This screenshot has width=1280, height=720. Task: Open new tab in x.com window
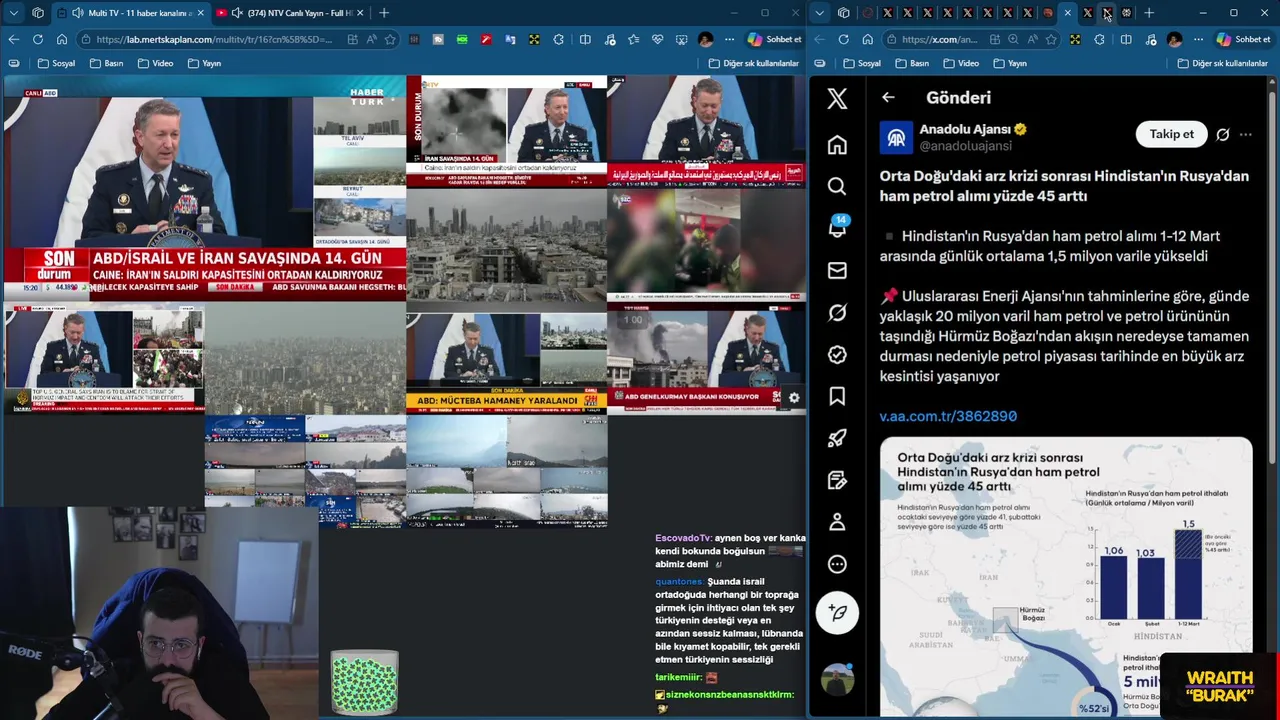pos(1149,13)
